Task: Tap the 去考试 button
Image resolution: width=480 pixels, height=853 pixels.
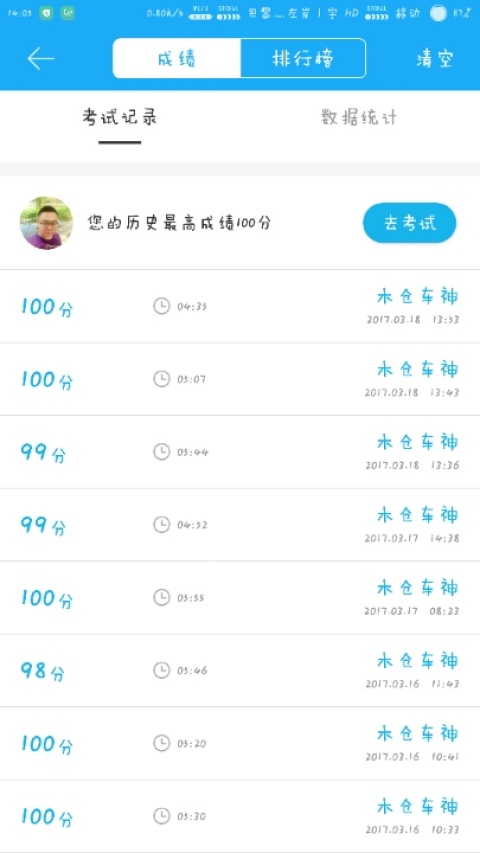Action: pyautogui.click(x=410, y=223)
